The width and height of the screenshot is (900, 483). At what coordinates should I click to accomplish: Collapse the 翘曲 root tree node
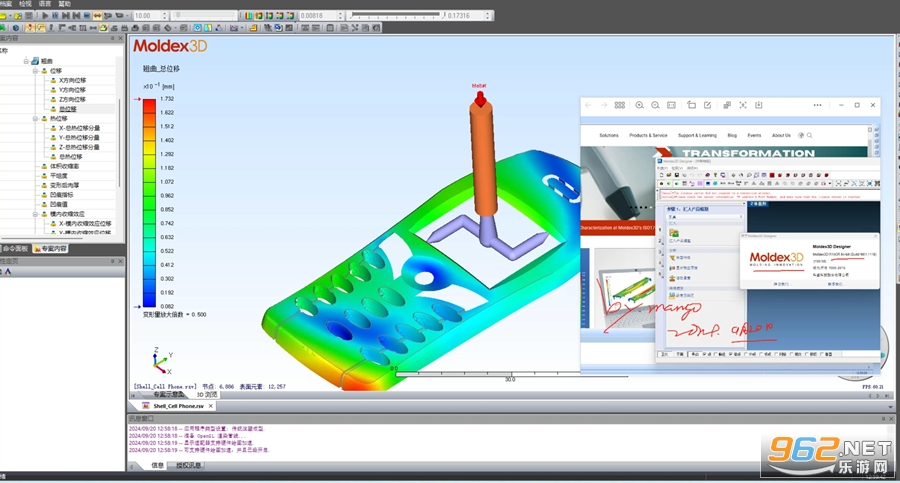click(26, 61)
